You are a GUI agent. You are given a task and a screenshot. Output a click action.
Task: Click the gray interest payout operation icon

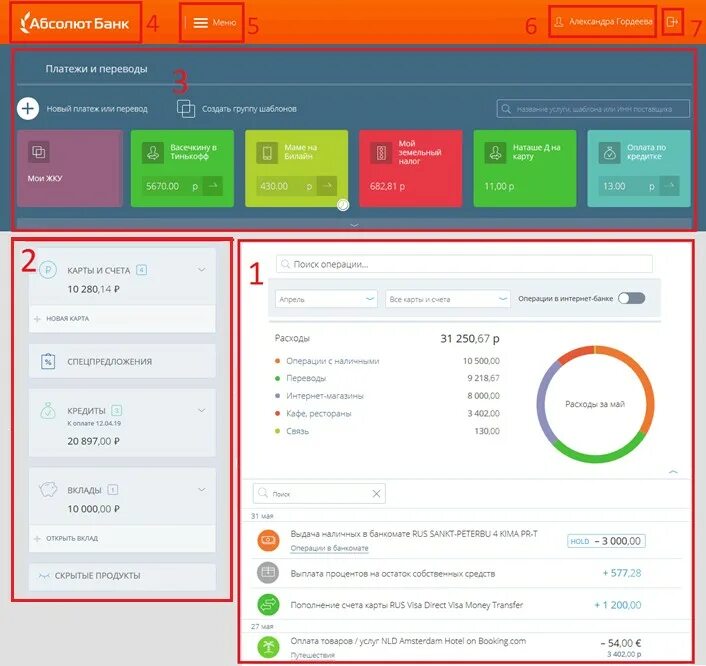268,572
